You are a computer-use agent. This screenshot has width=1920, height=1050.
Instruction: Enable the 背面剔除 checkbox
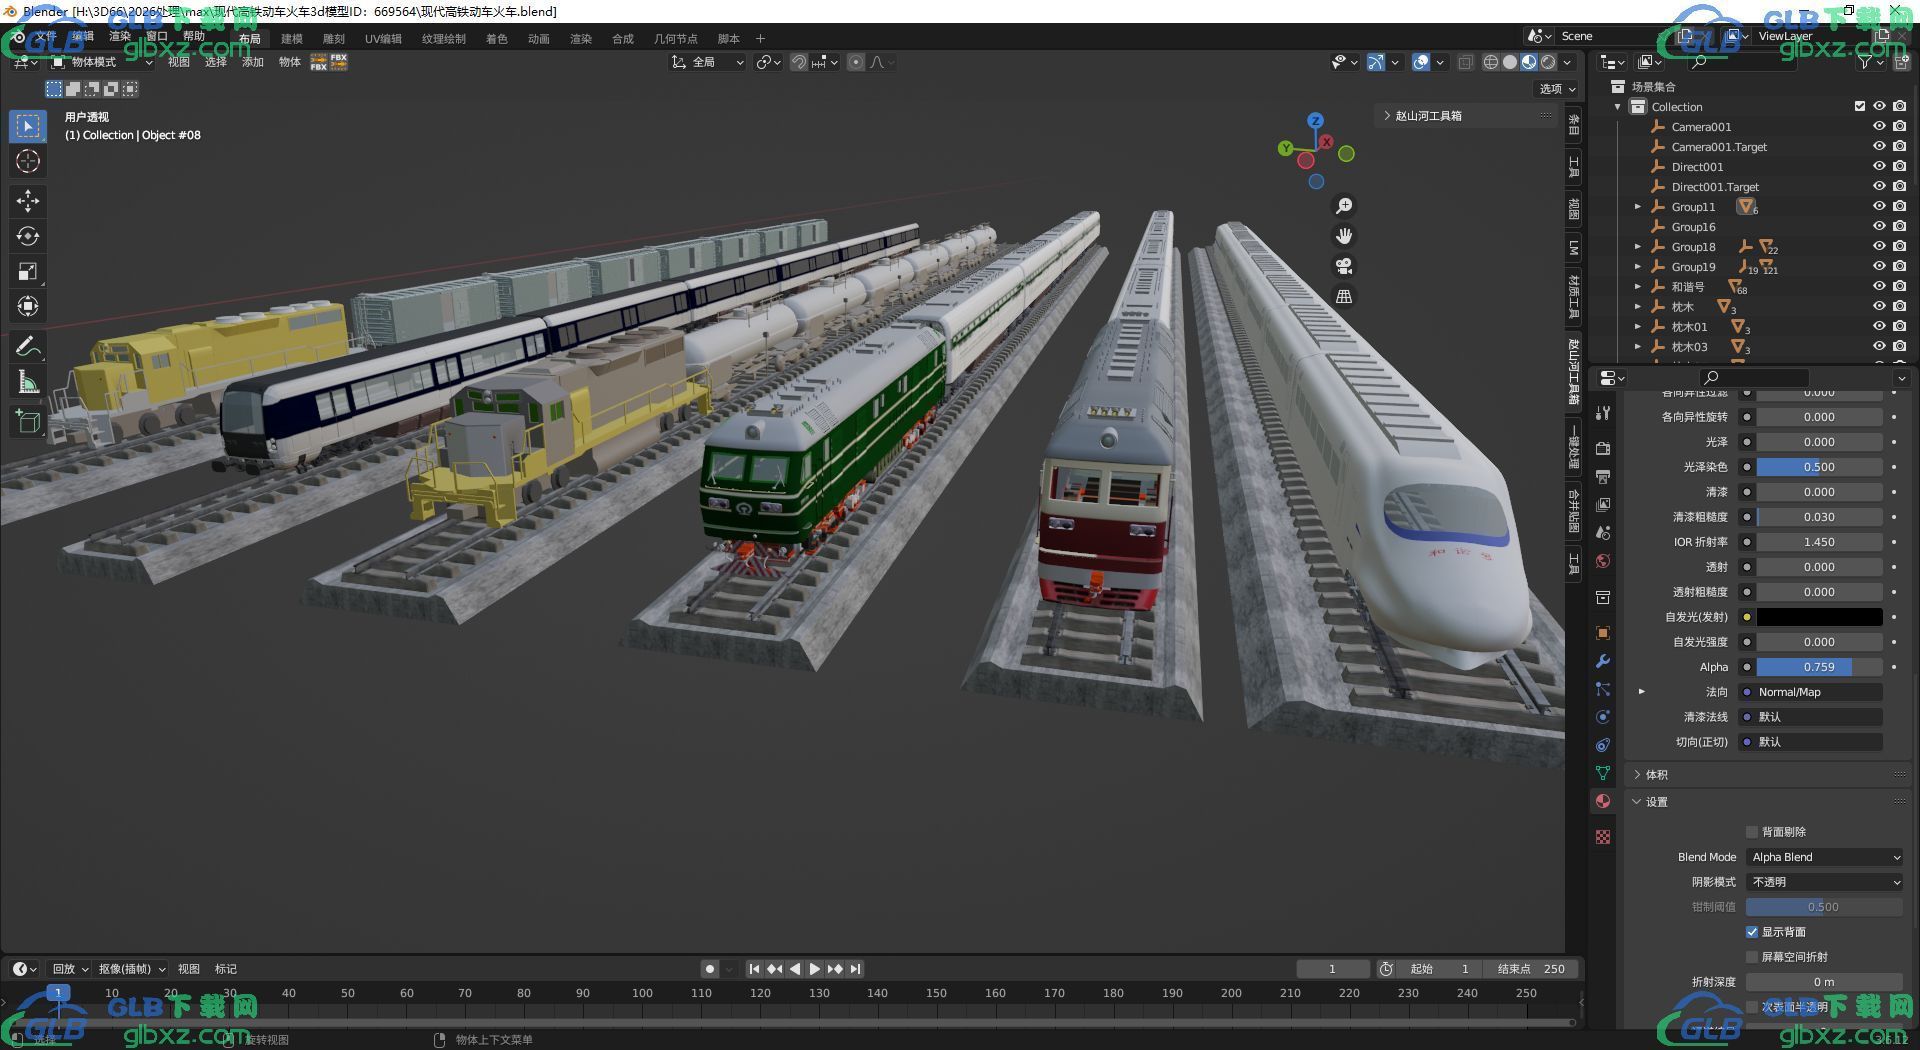click(1752, 832)
